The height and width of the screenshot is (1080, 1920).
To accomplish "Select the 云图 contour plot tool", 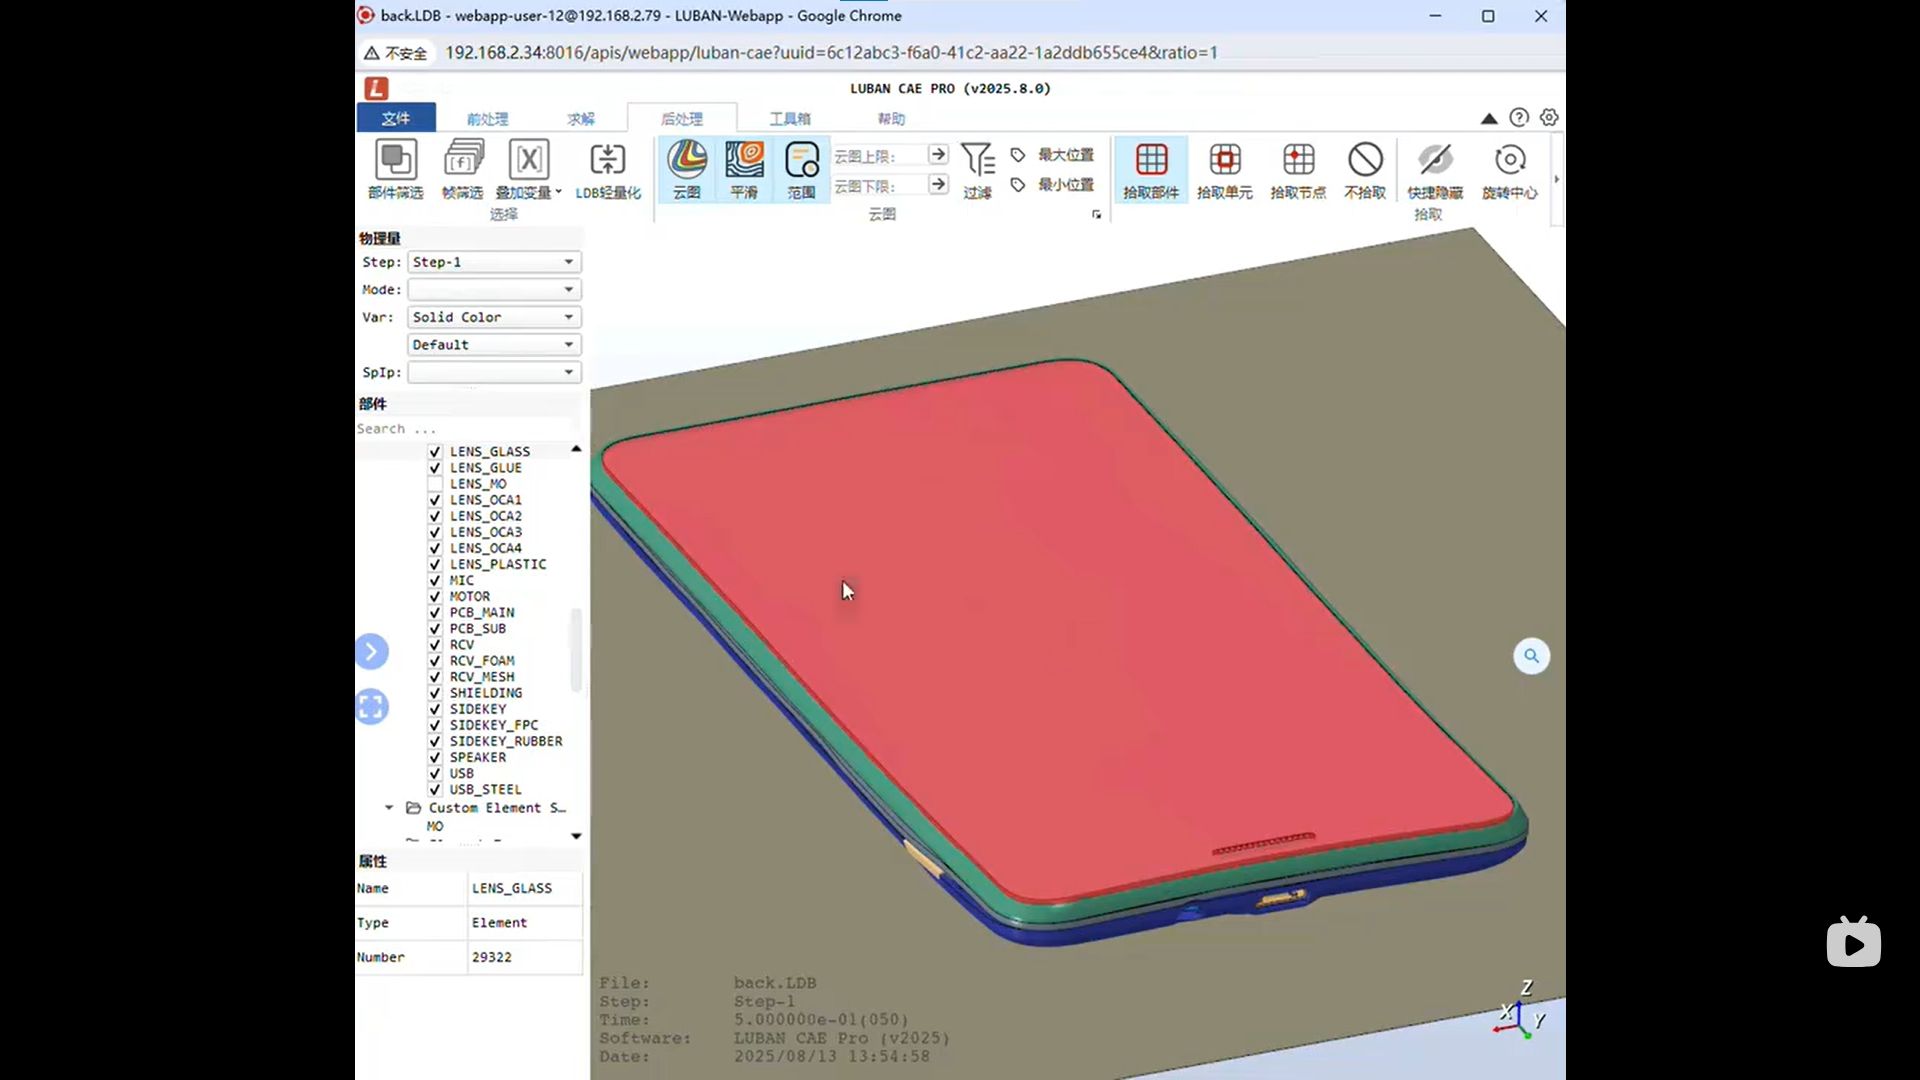I will (x=687, y=161).
